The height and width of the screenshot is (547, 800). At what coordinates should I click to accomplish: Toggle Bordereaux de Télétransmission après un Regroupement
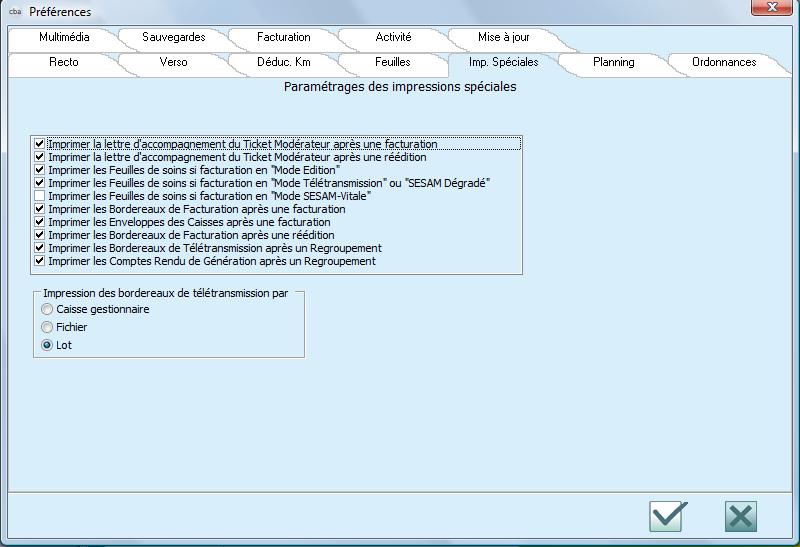[x=39, y=248]
